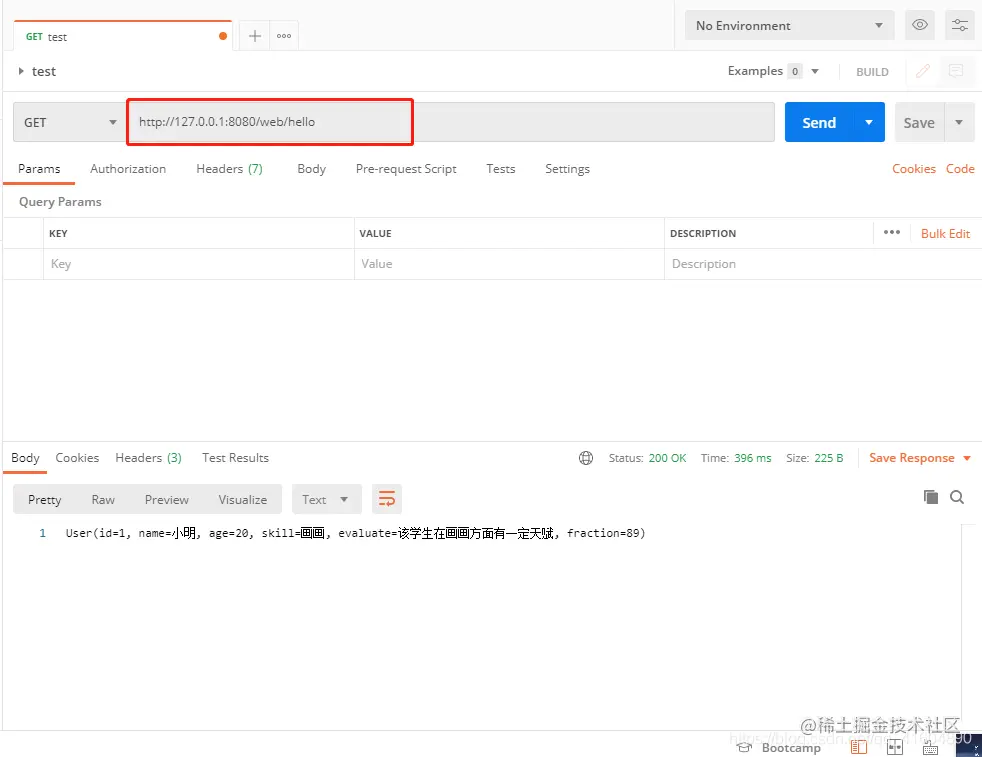The image size is (982, 757).
Task: Switch to the Params tab
Action: [x=39, y=168]
